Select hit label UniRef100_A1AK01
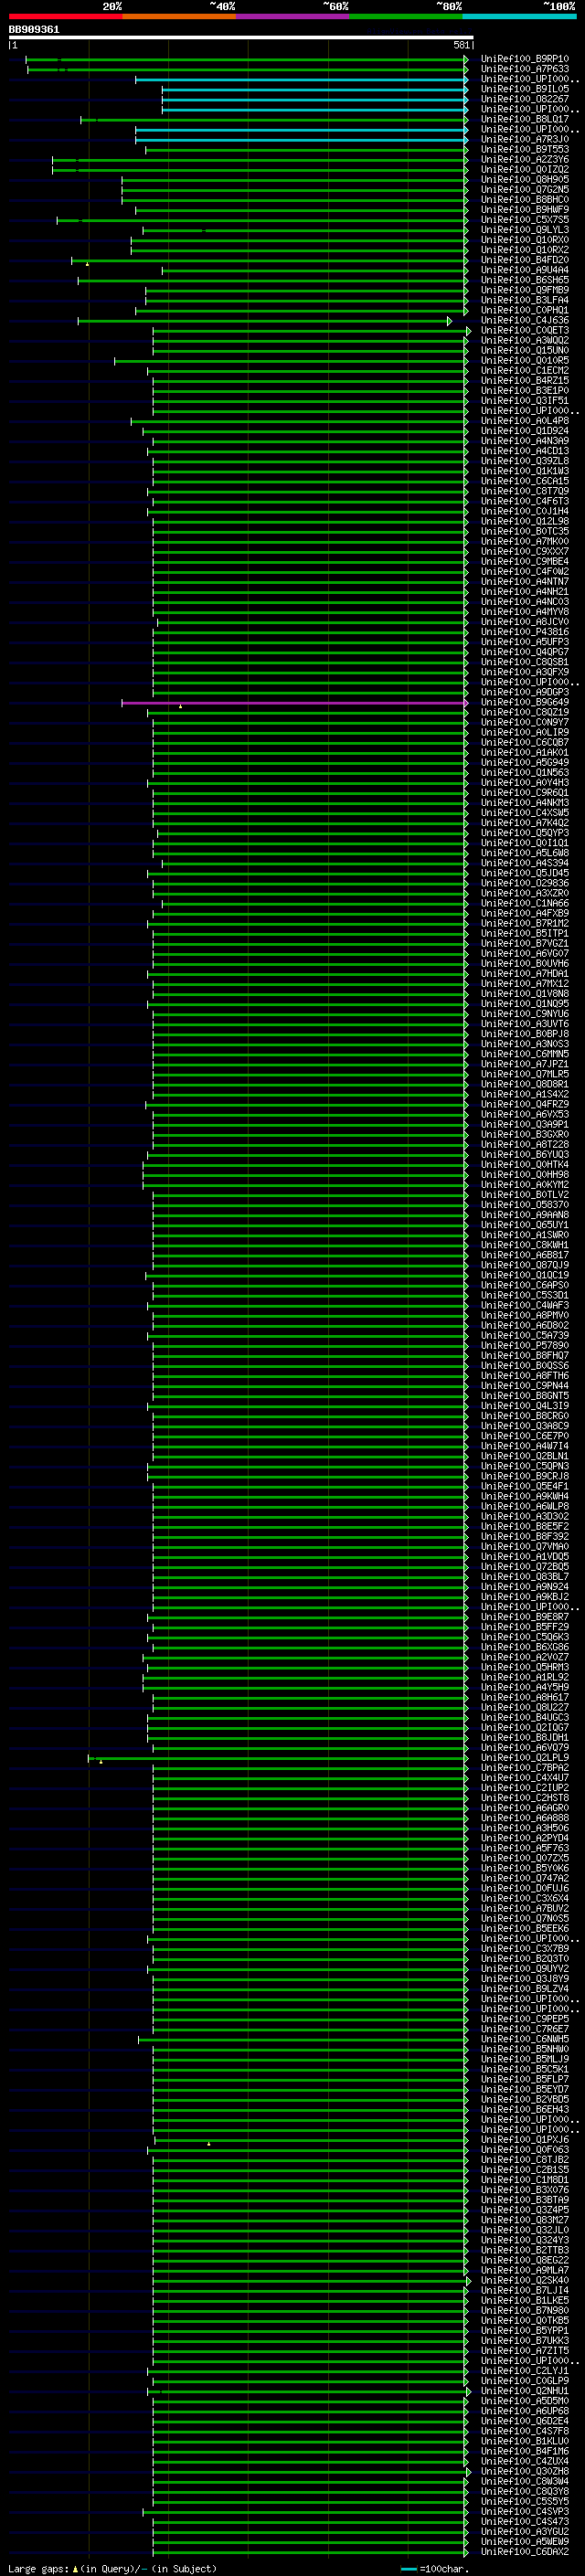Image resolution: width=585 pixels, height=2576 pixels. [x=524, y=752]
